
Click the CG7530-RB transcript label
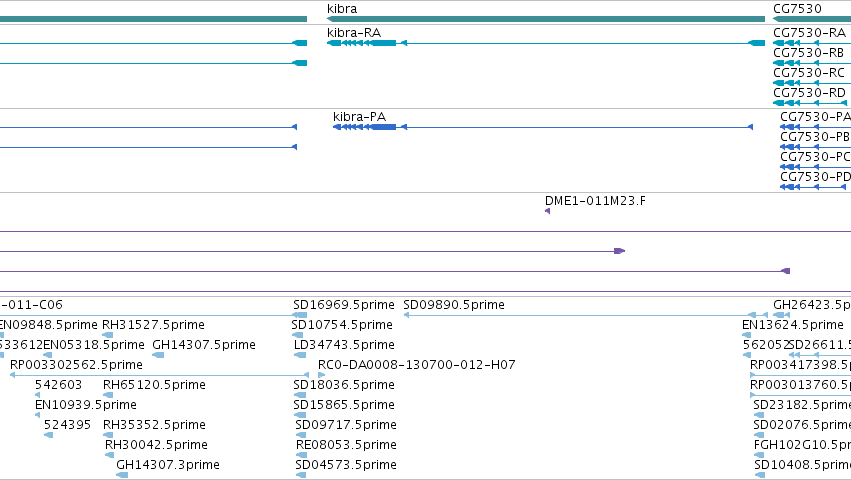tap(809, 53)
